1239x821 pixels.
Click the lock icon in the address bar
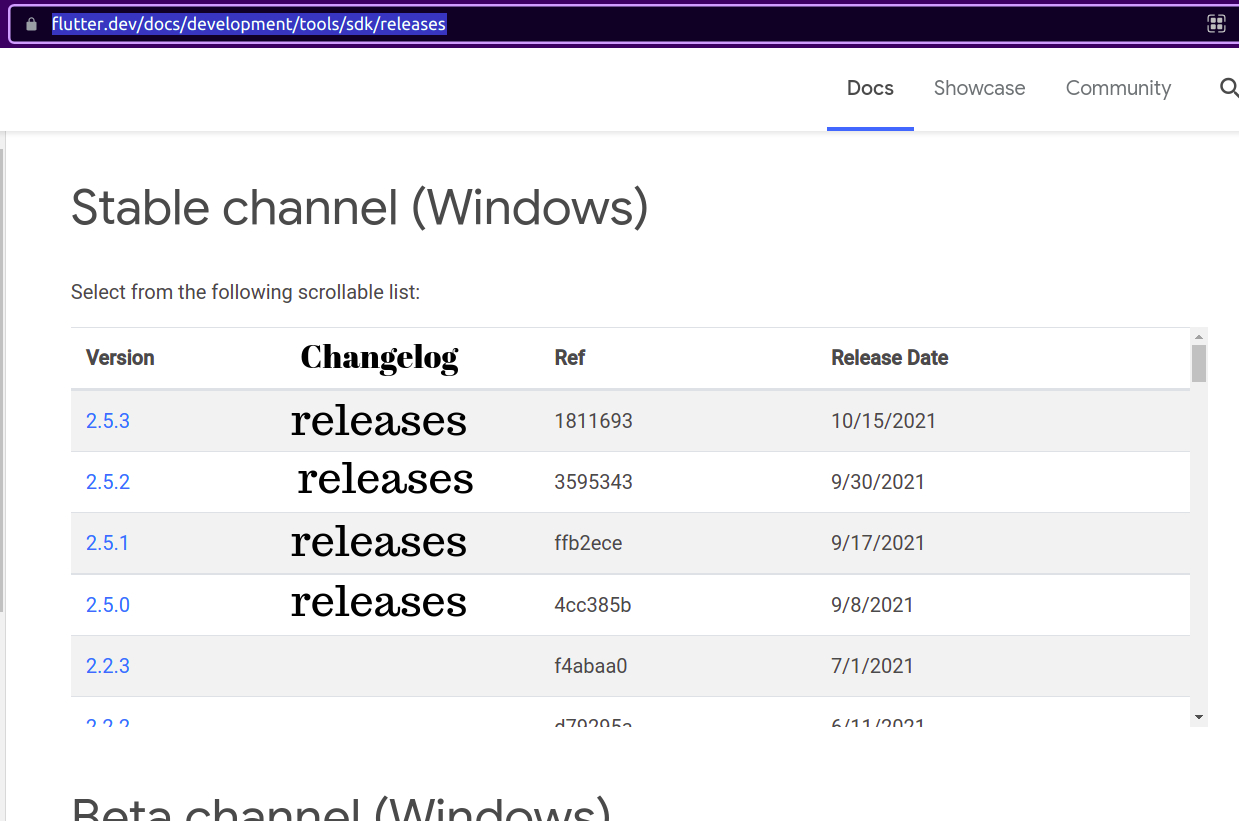31,24
